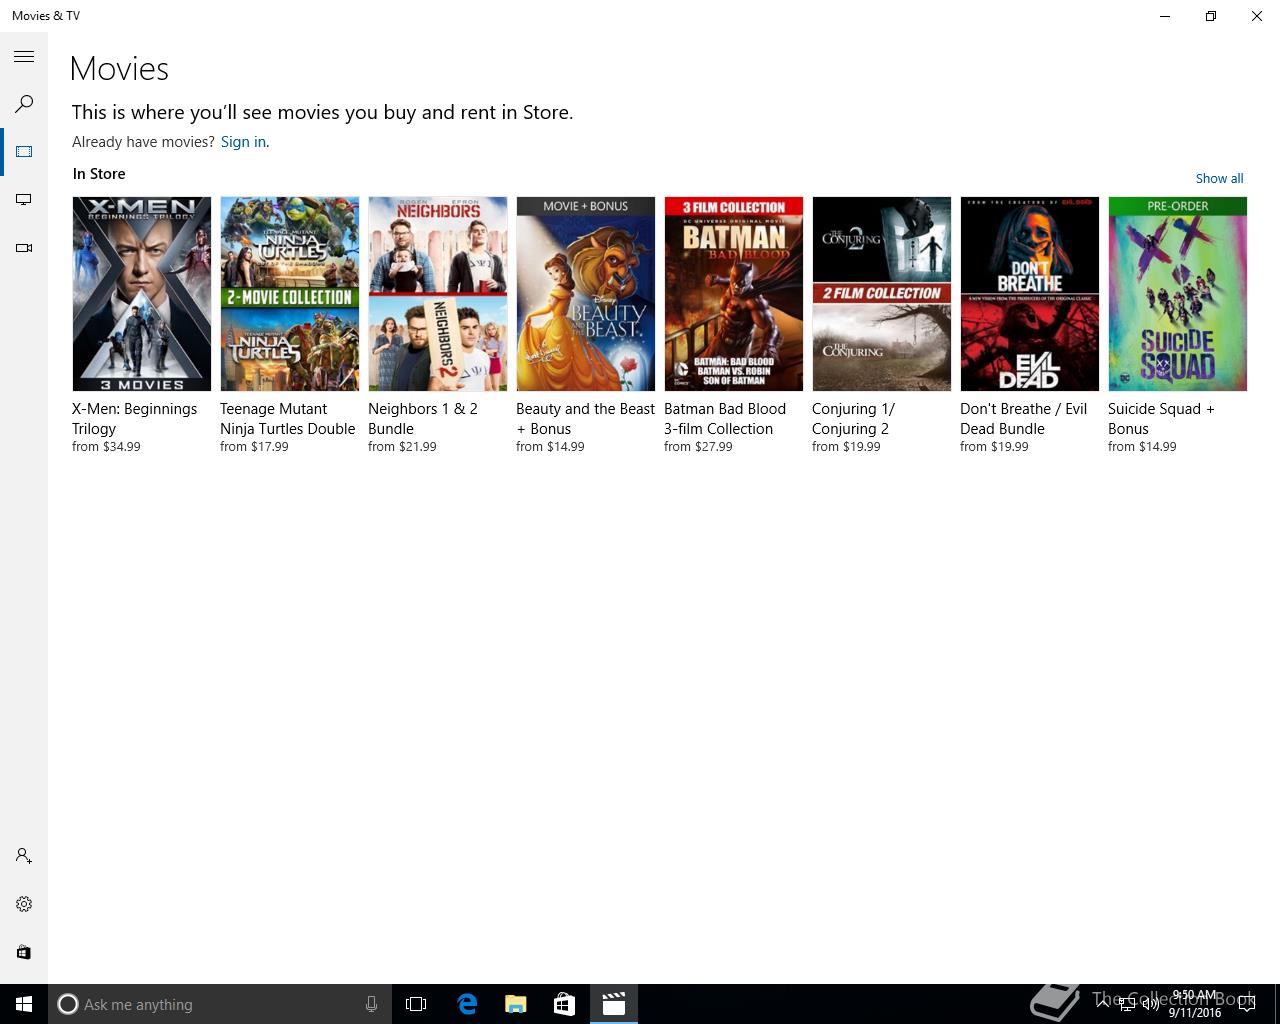Open Suicide Squad pre-order poster

point(1178,294)
